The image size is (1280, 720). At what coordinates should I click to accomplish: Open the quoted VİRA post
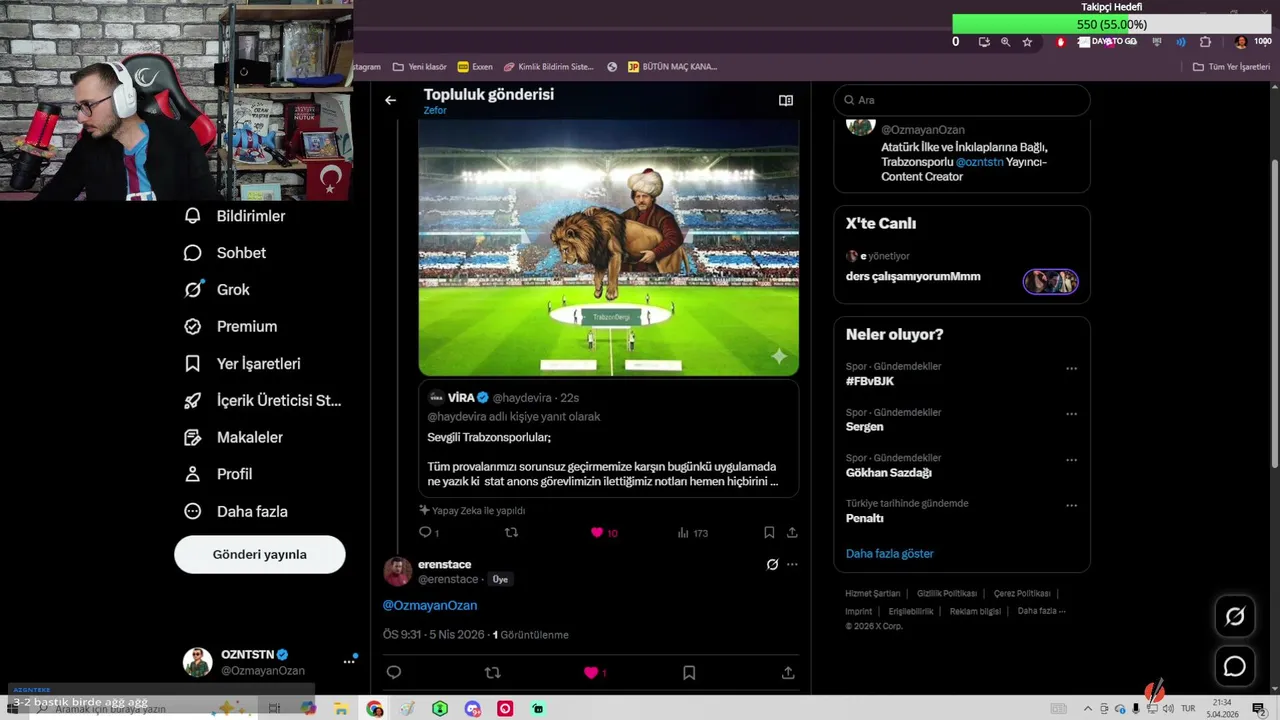[x=608, y=438]
